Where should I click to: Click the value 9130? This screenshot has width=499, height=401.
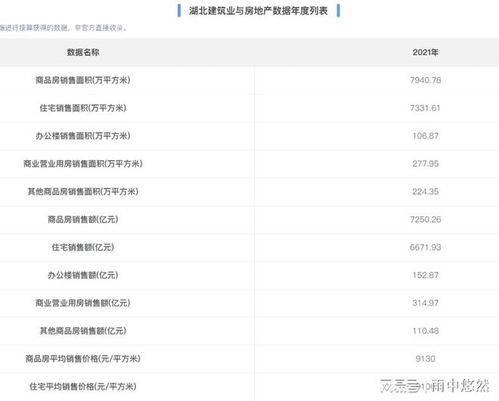point(425,359)
